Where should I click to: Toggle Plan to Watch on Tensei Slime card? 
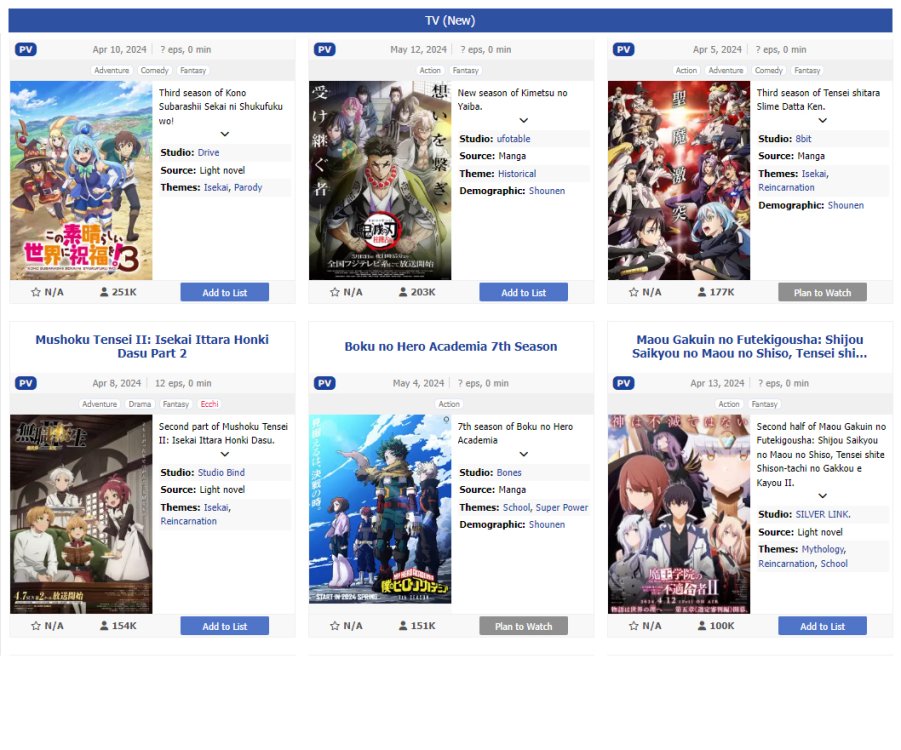[822, 292]
